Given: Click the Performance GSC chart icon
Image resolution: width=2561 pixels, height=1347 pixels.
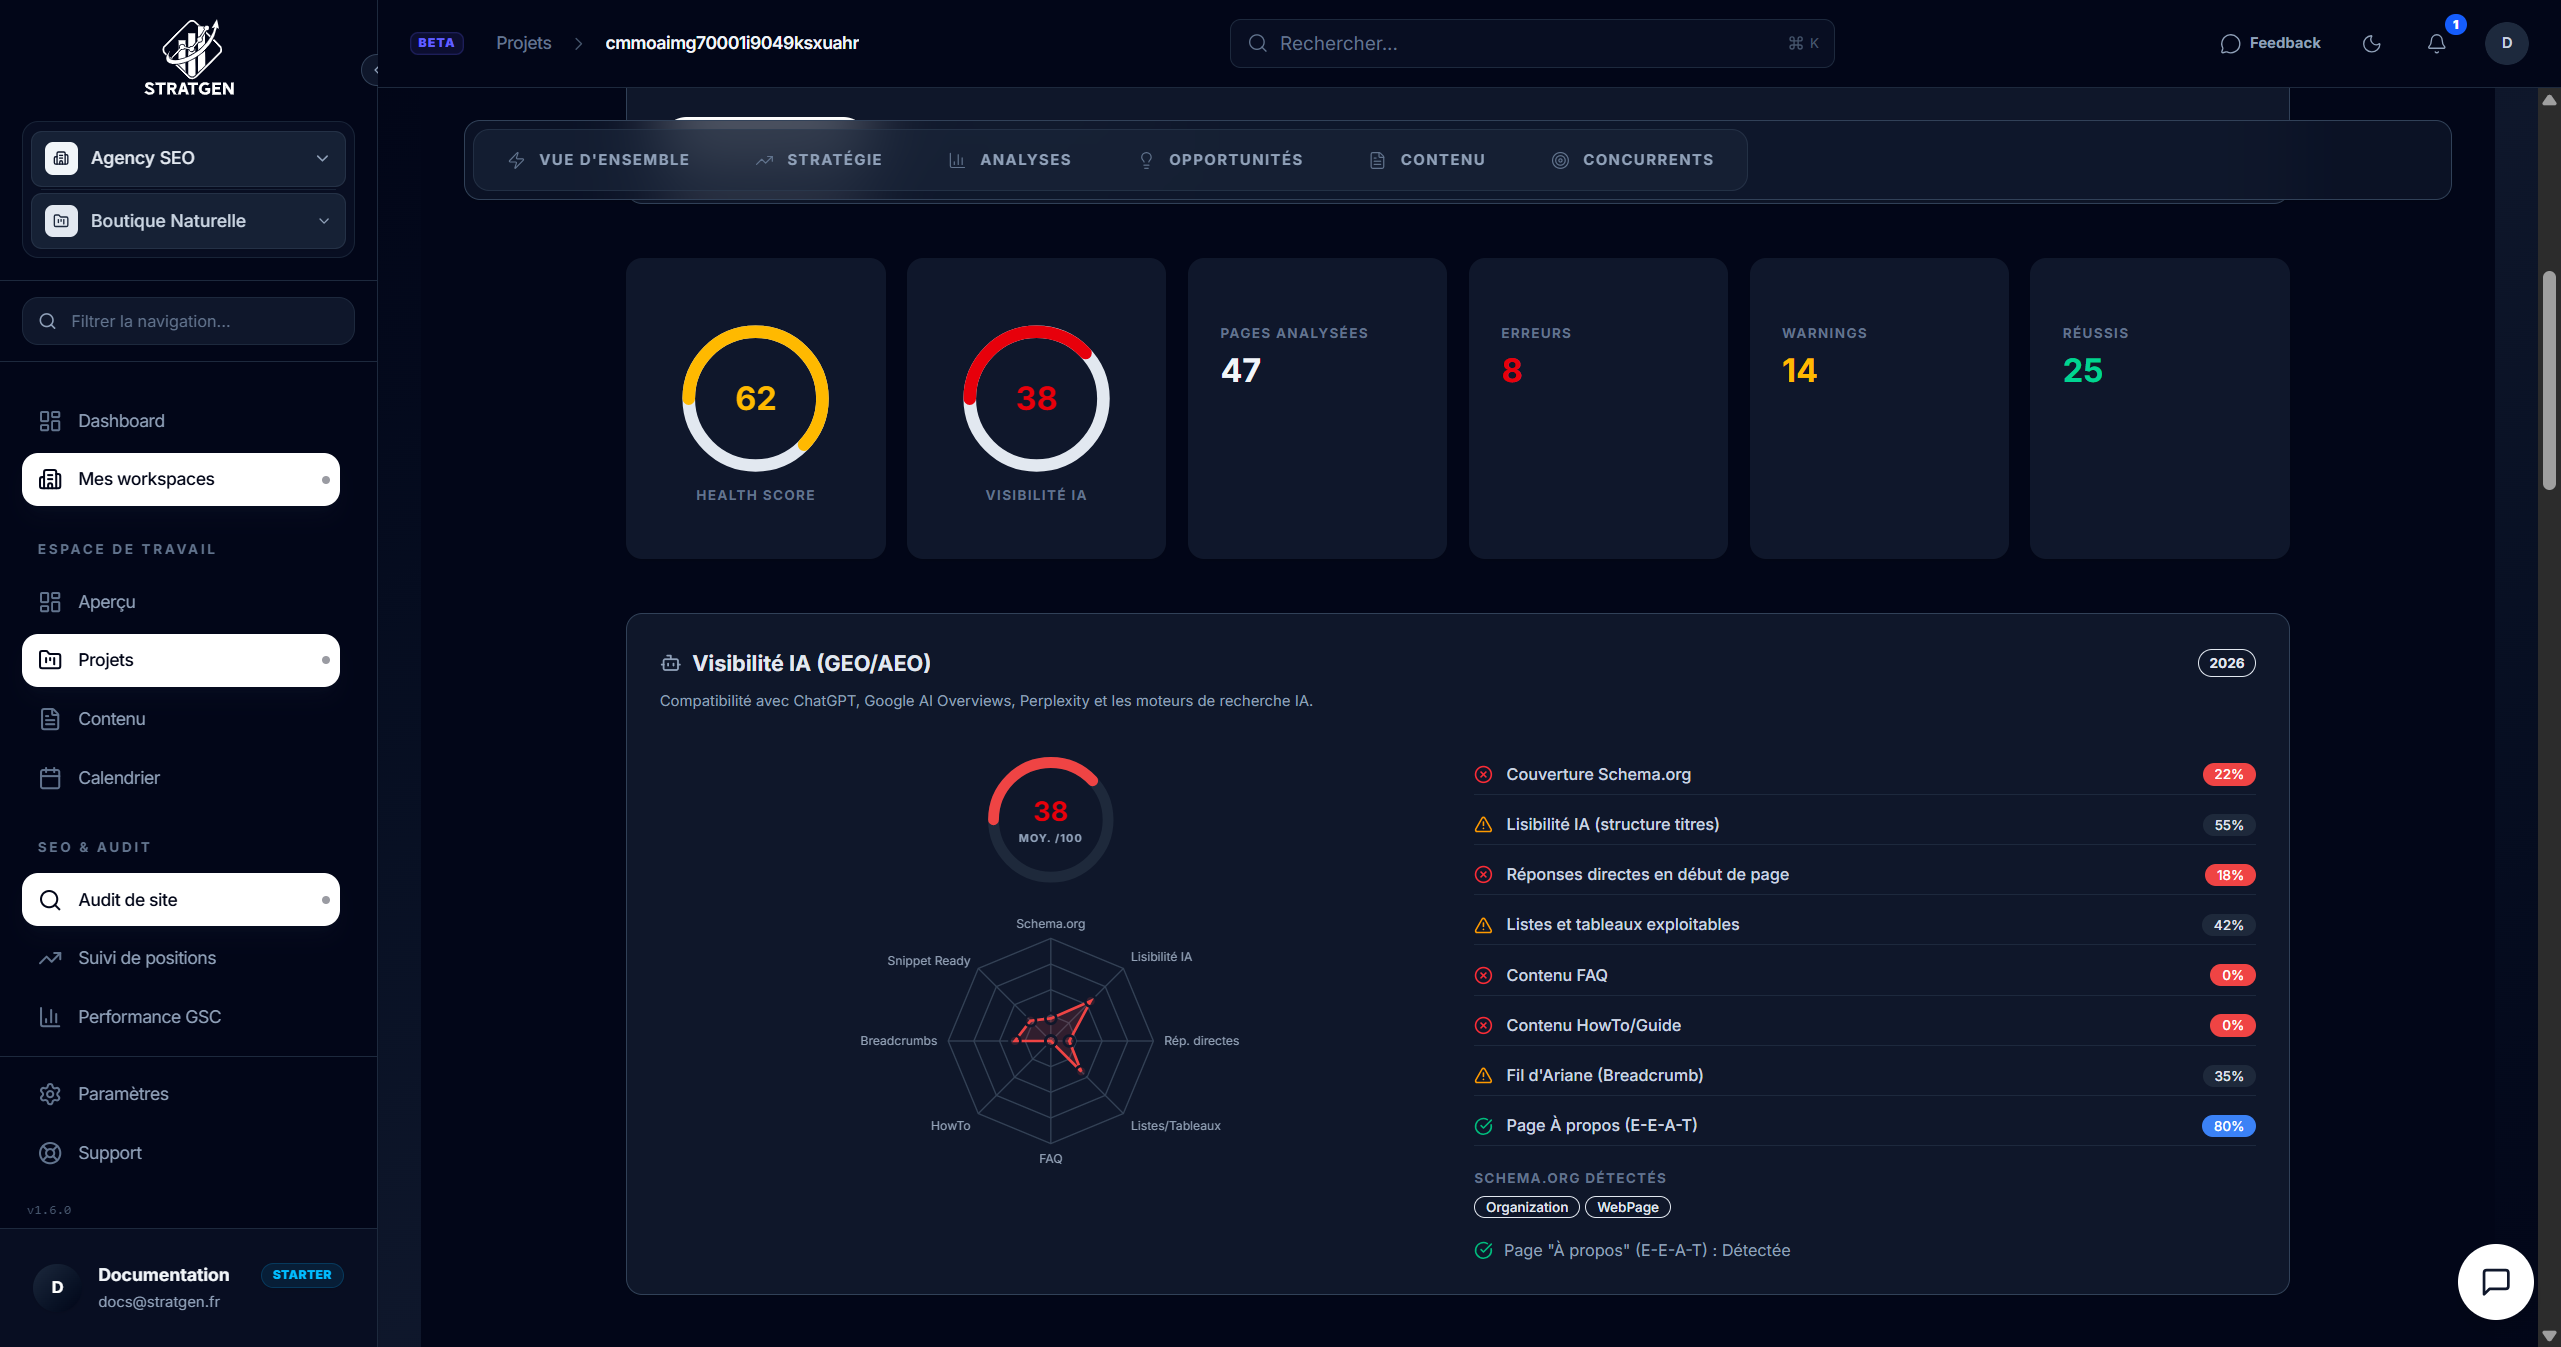Looking at the screenshot, I should point(50,1017).
